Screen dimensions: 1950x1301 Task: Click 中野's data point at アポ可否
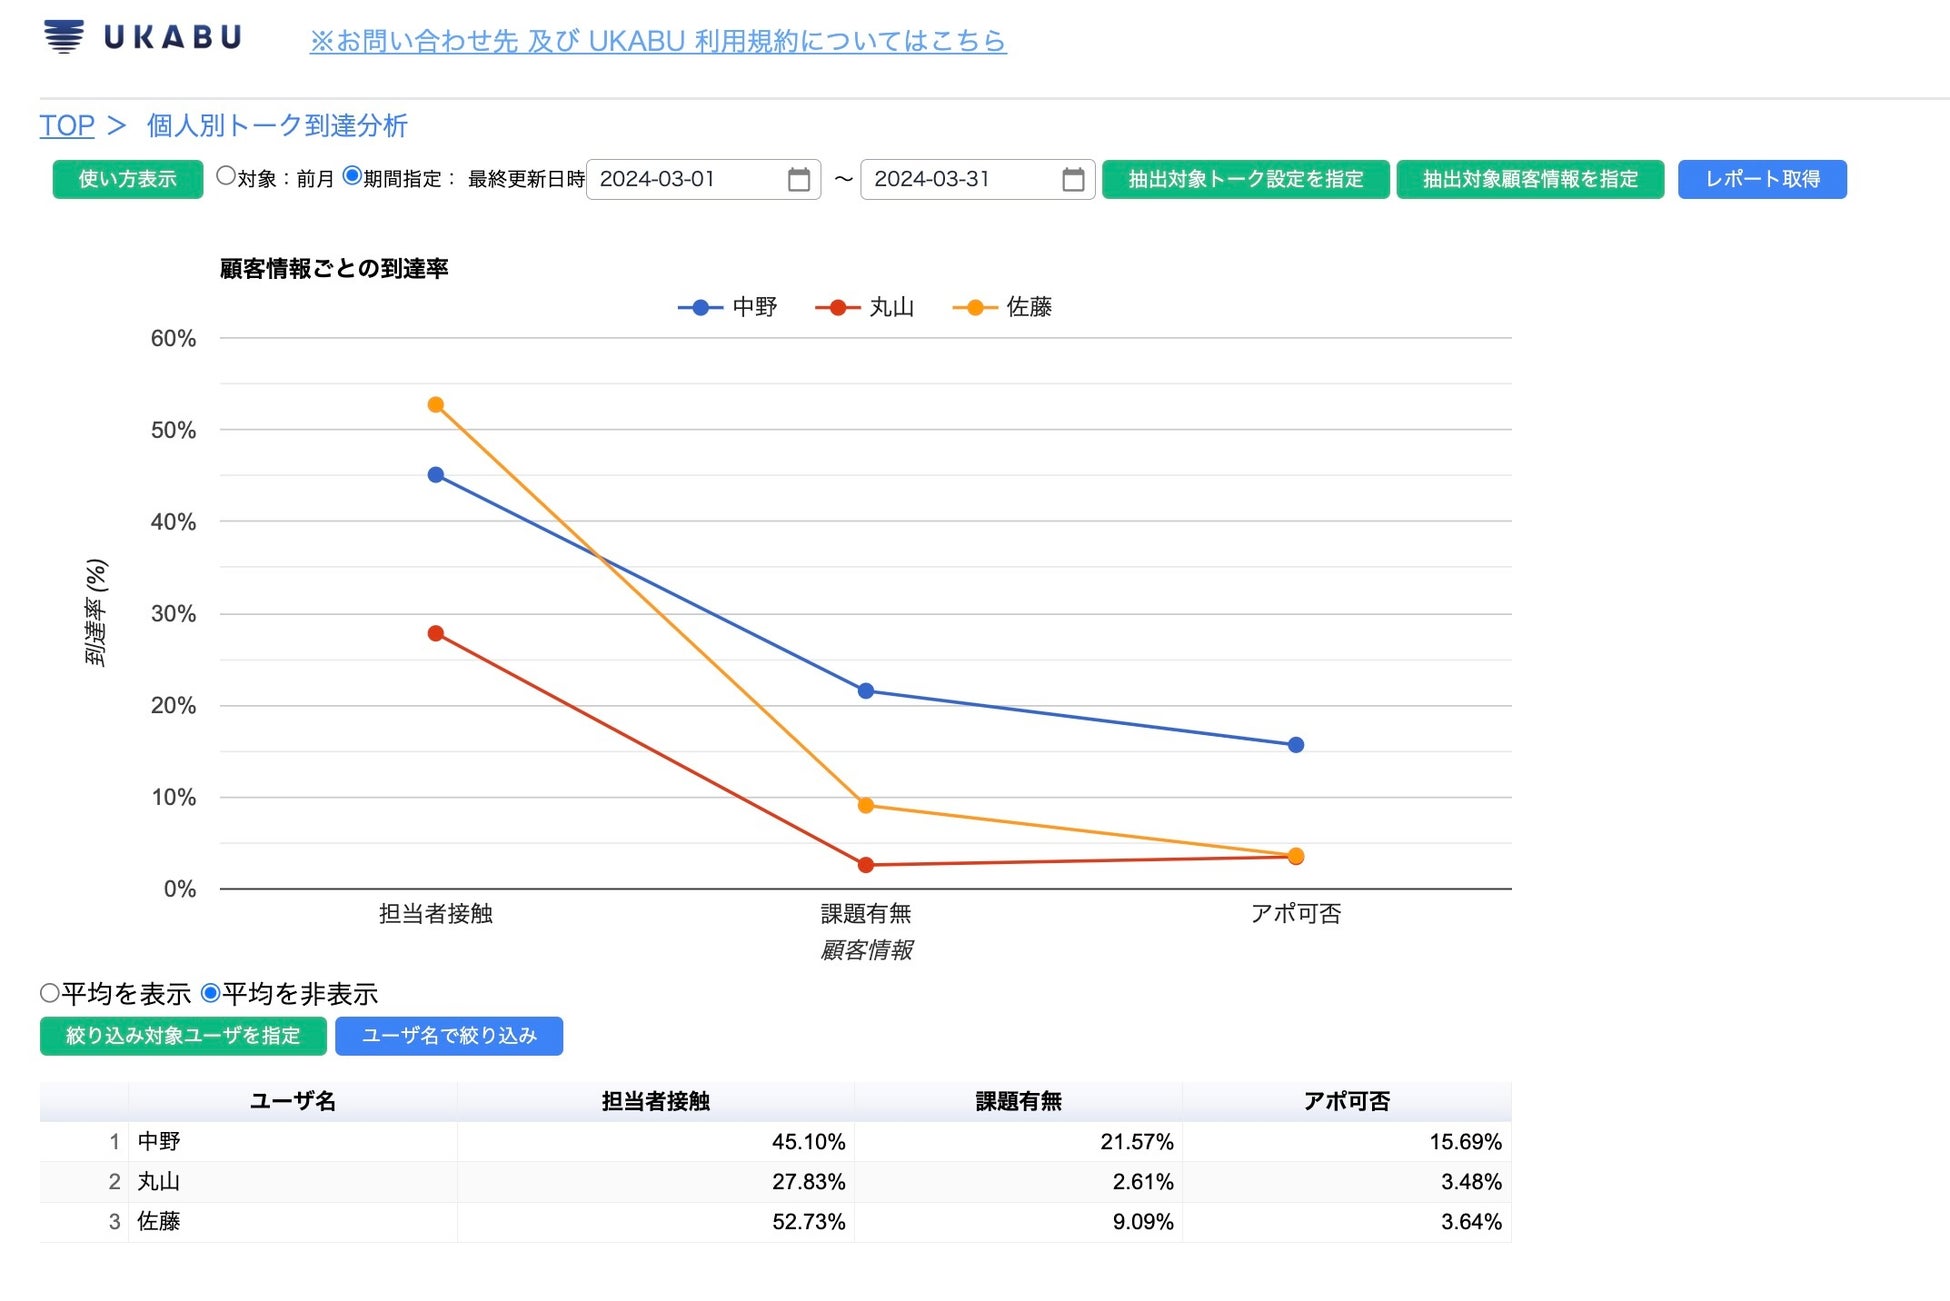[1295, 745]
